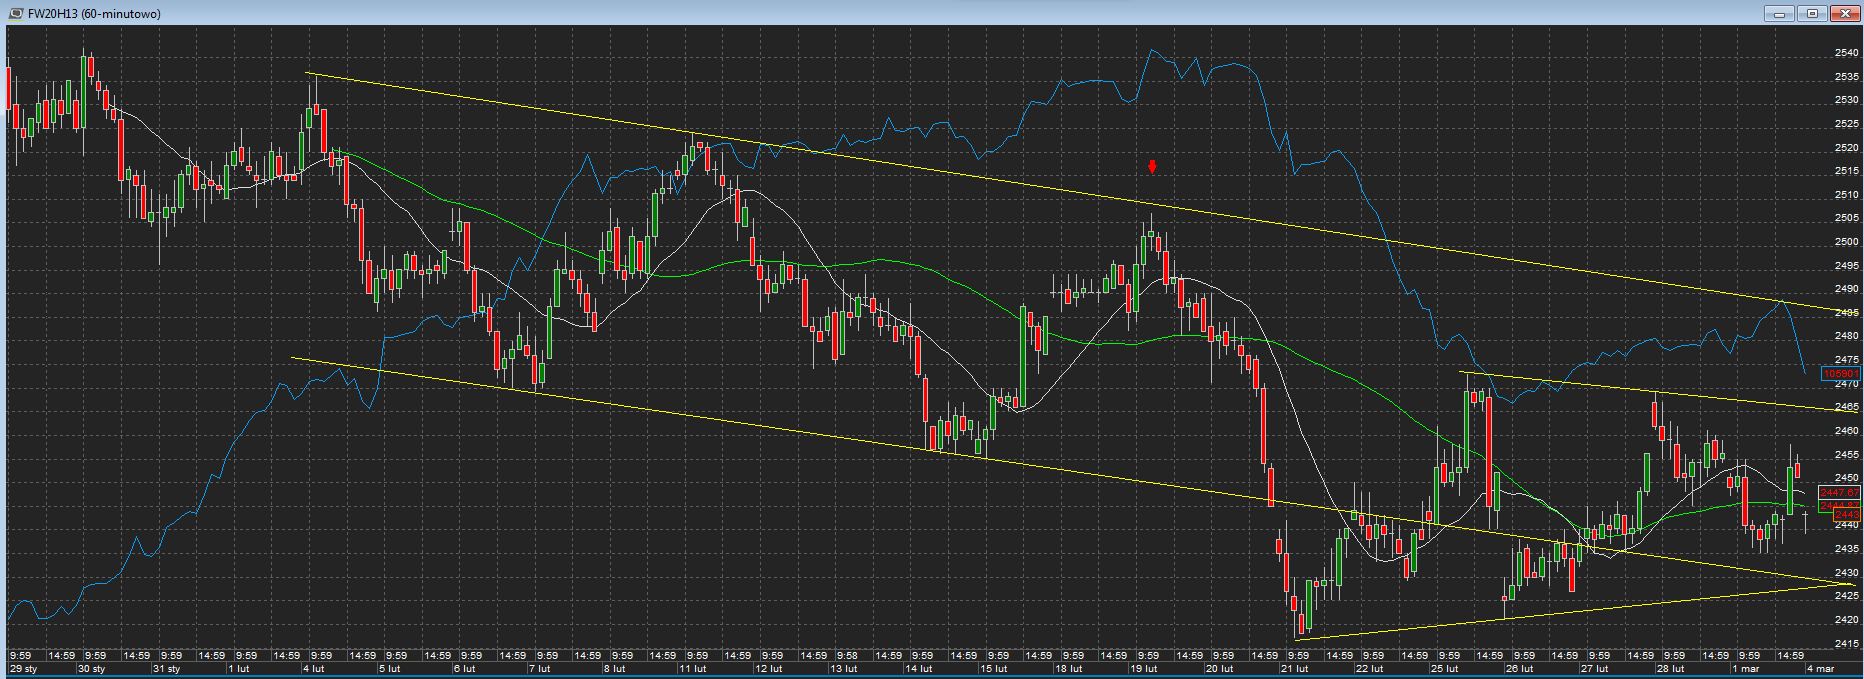Click the orange 2443 last price label
Viewport: 1864px width, 679px height.
pyautogui.click(x=1846, y=515)
